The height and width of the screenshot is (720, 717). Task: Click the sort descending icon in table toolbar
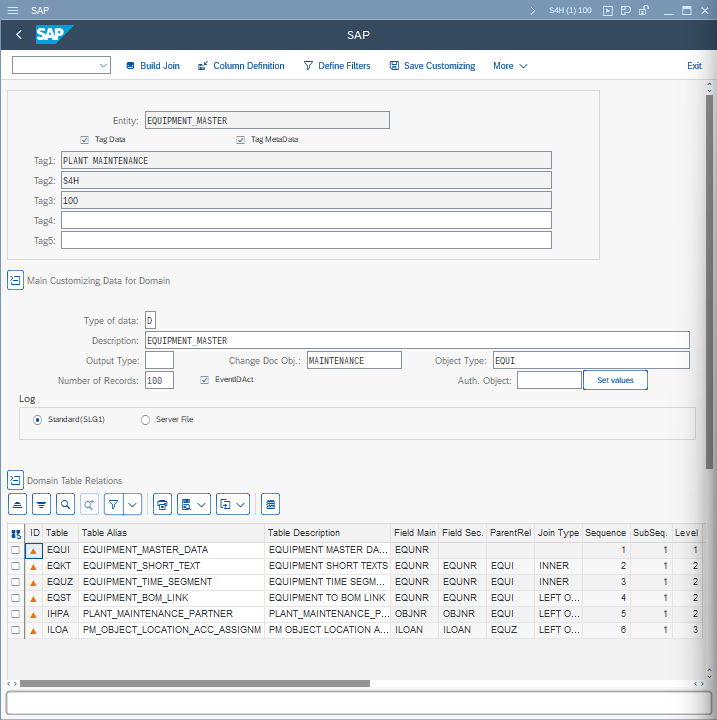(x=41, y=503)
